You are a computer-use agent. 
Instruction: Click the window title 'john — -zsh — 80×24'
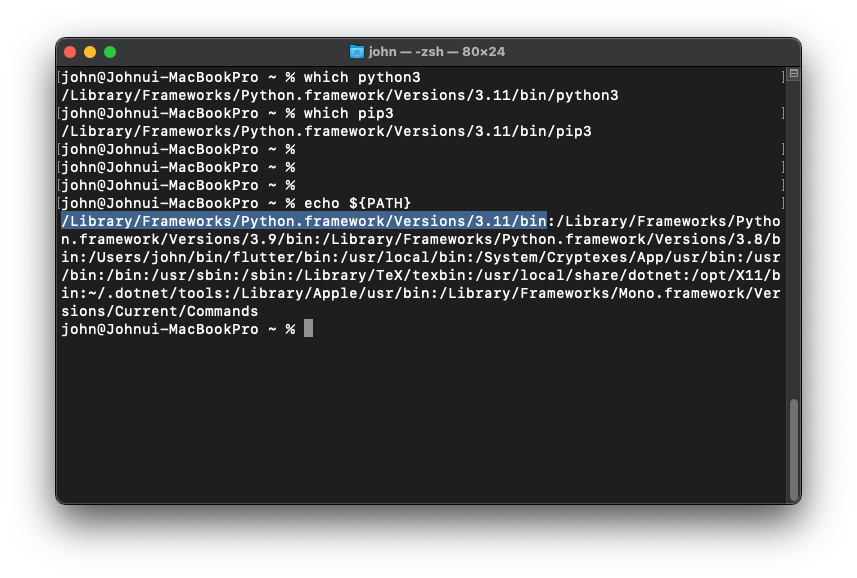point(437,52)
